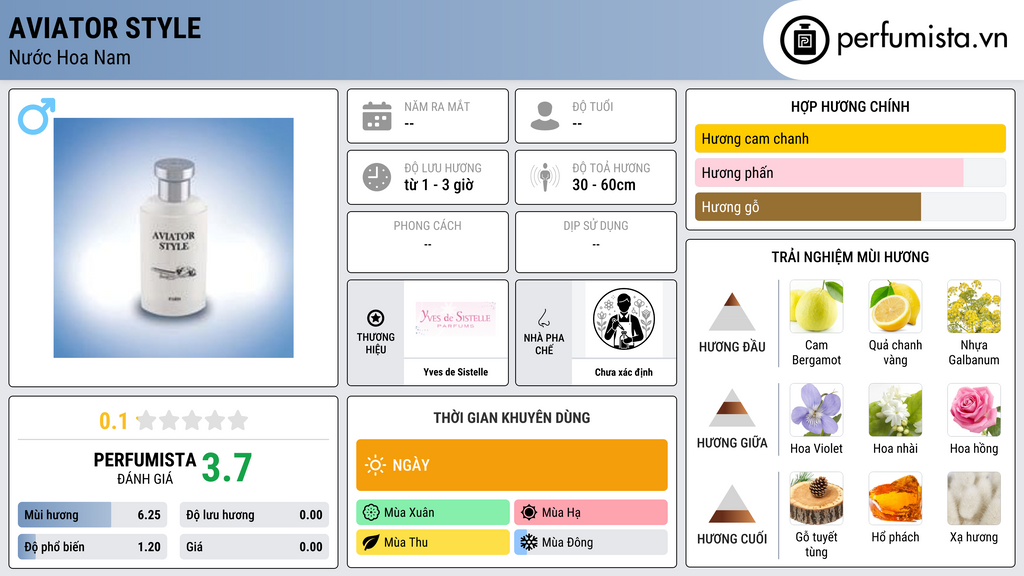This screenshot has height=576, width=1024.
Task: Click the star badge icon above Thương hiệu
Action: (x=376, y=318)
